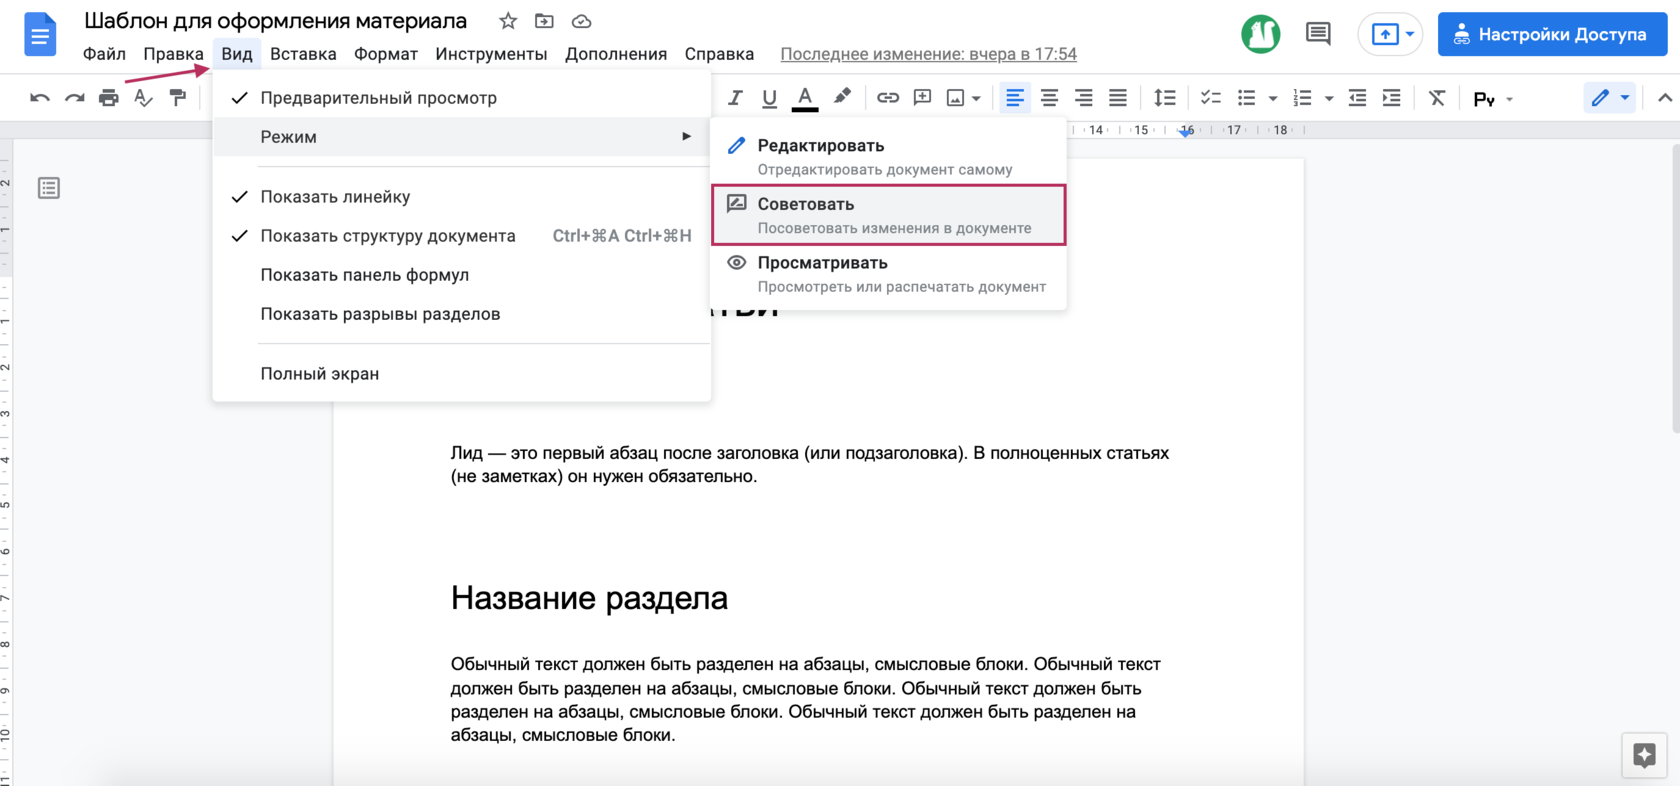Open the highlight color picker
The height and width of the screenshot is (786, 1680).
coord(842,97)
